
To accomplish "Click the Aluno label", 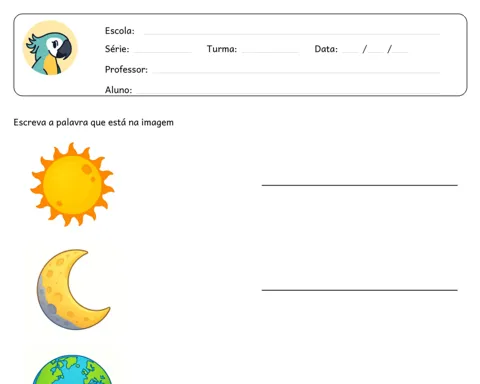I will (118, 90).
